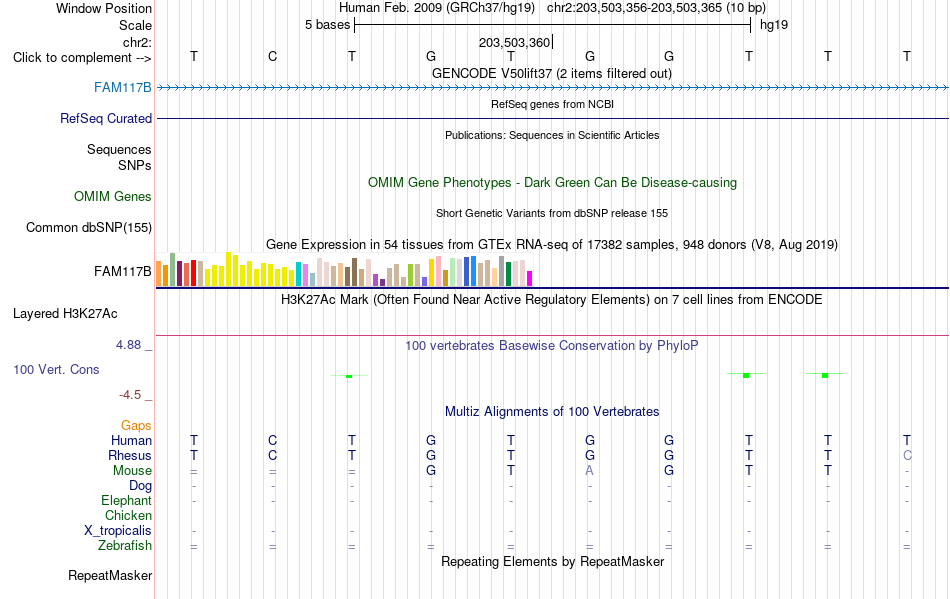Click the leftmost green PhyloP conservation mark
Image resolution: width=950 pixels, height=599 pixels.
[349, 376]
